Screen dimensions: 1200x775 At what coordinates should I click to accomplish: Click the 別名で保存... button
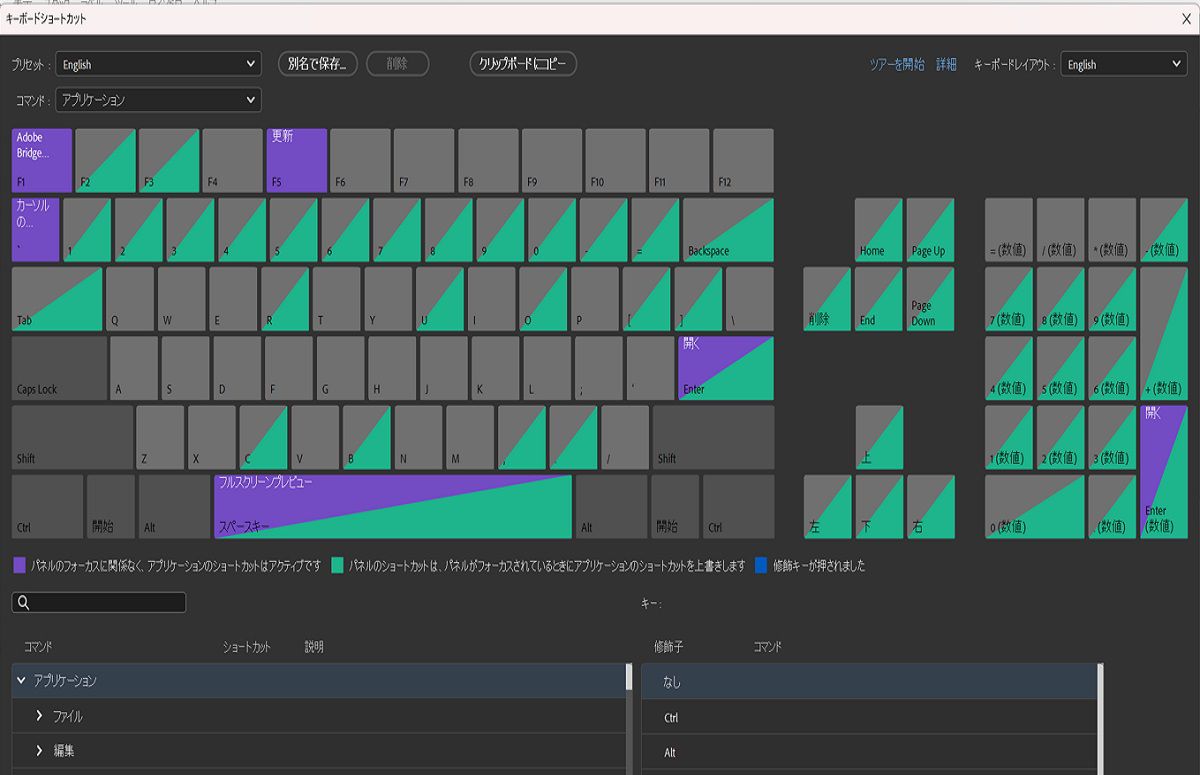(x=316, y=64)
